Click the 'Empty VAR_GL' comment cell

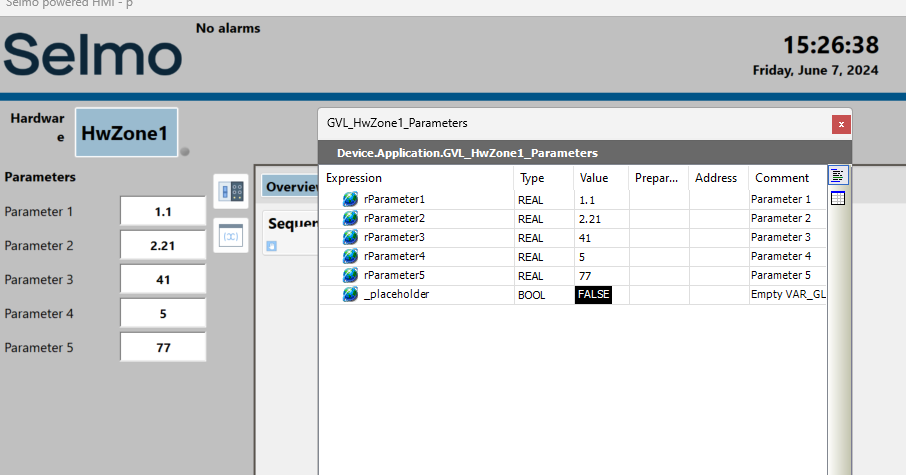click(x=788, y=295)
